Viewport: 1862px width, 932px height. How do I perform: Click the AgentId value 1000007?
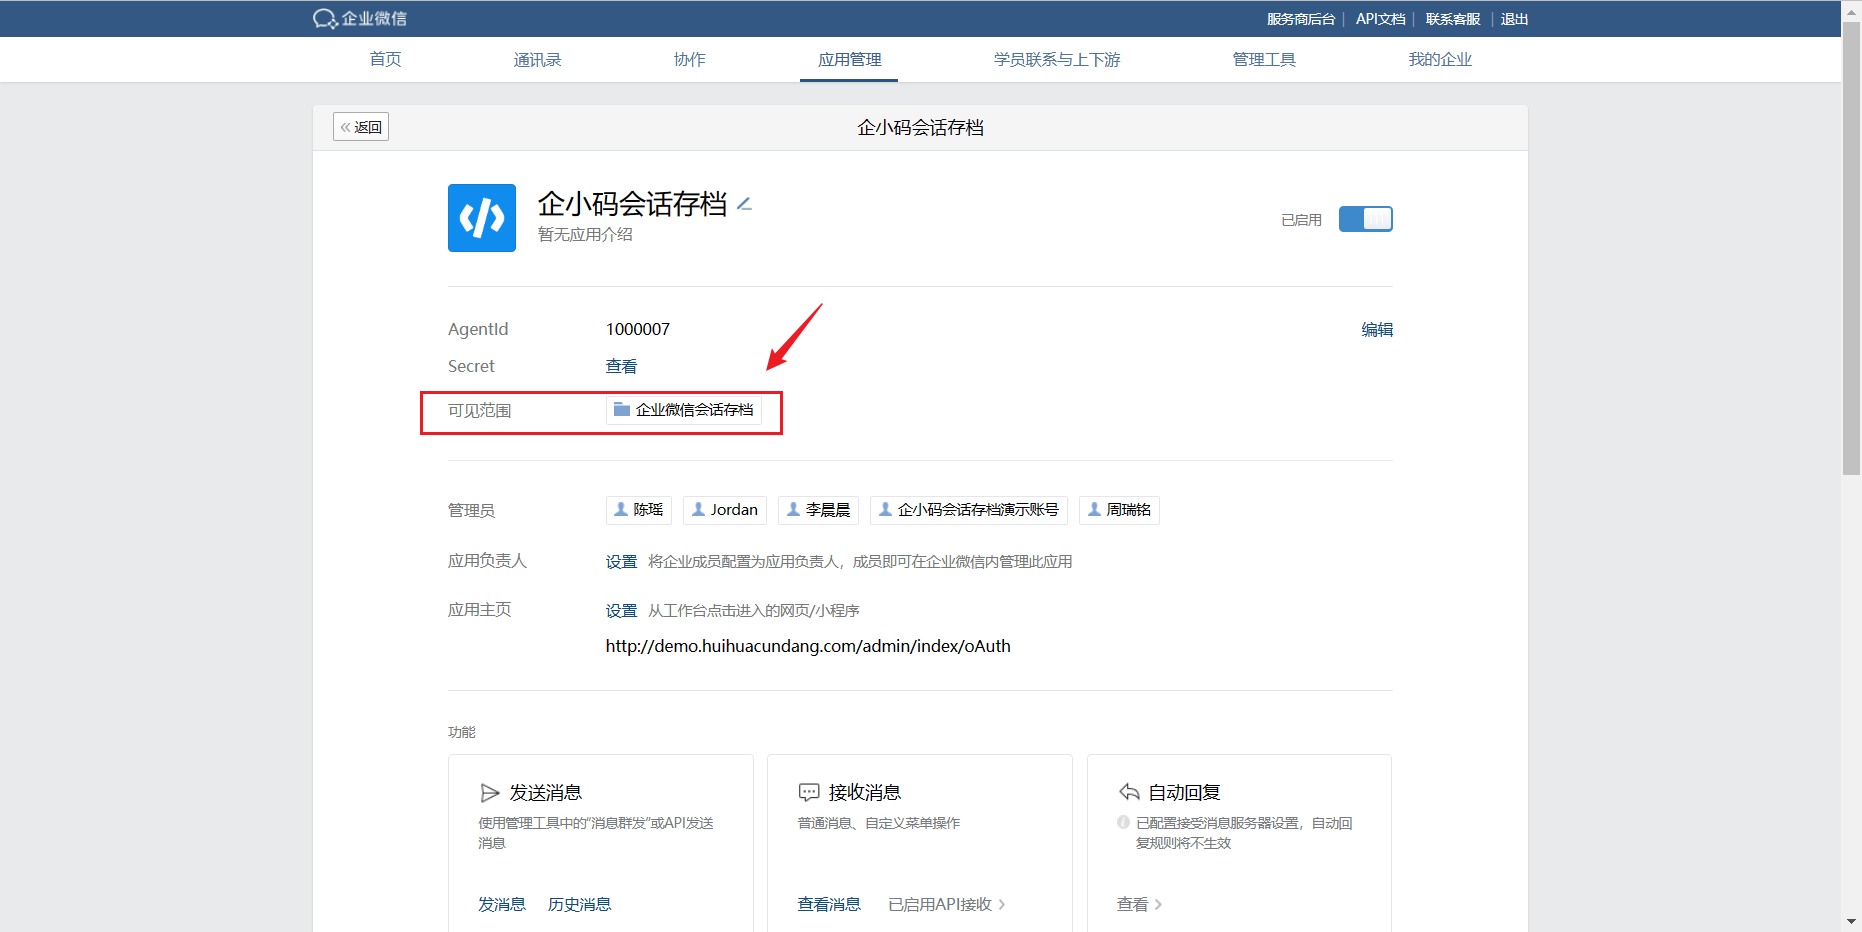[638, 329]
